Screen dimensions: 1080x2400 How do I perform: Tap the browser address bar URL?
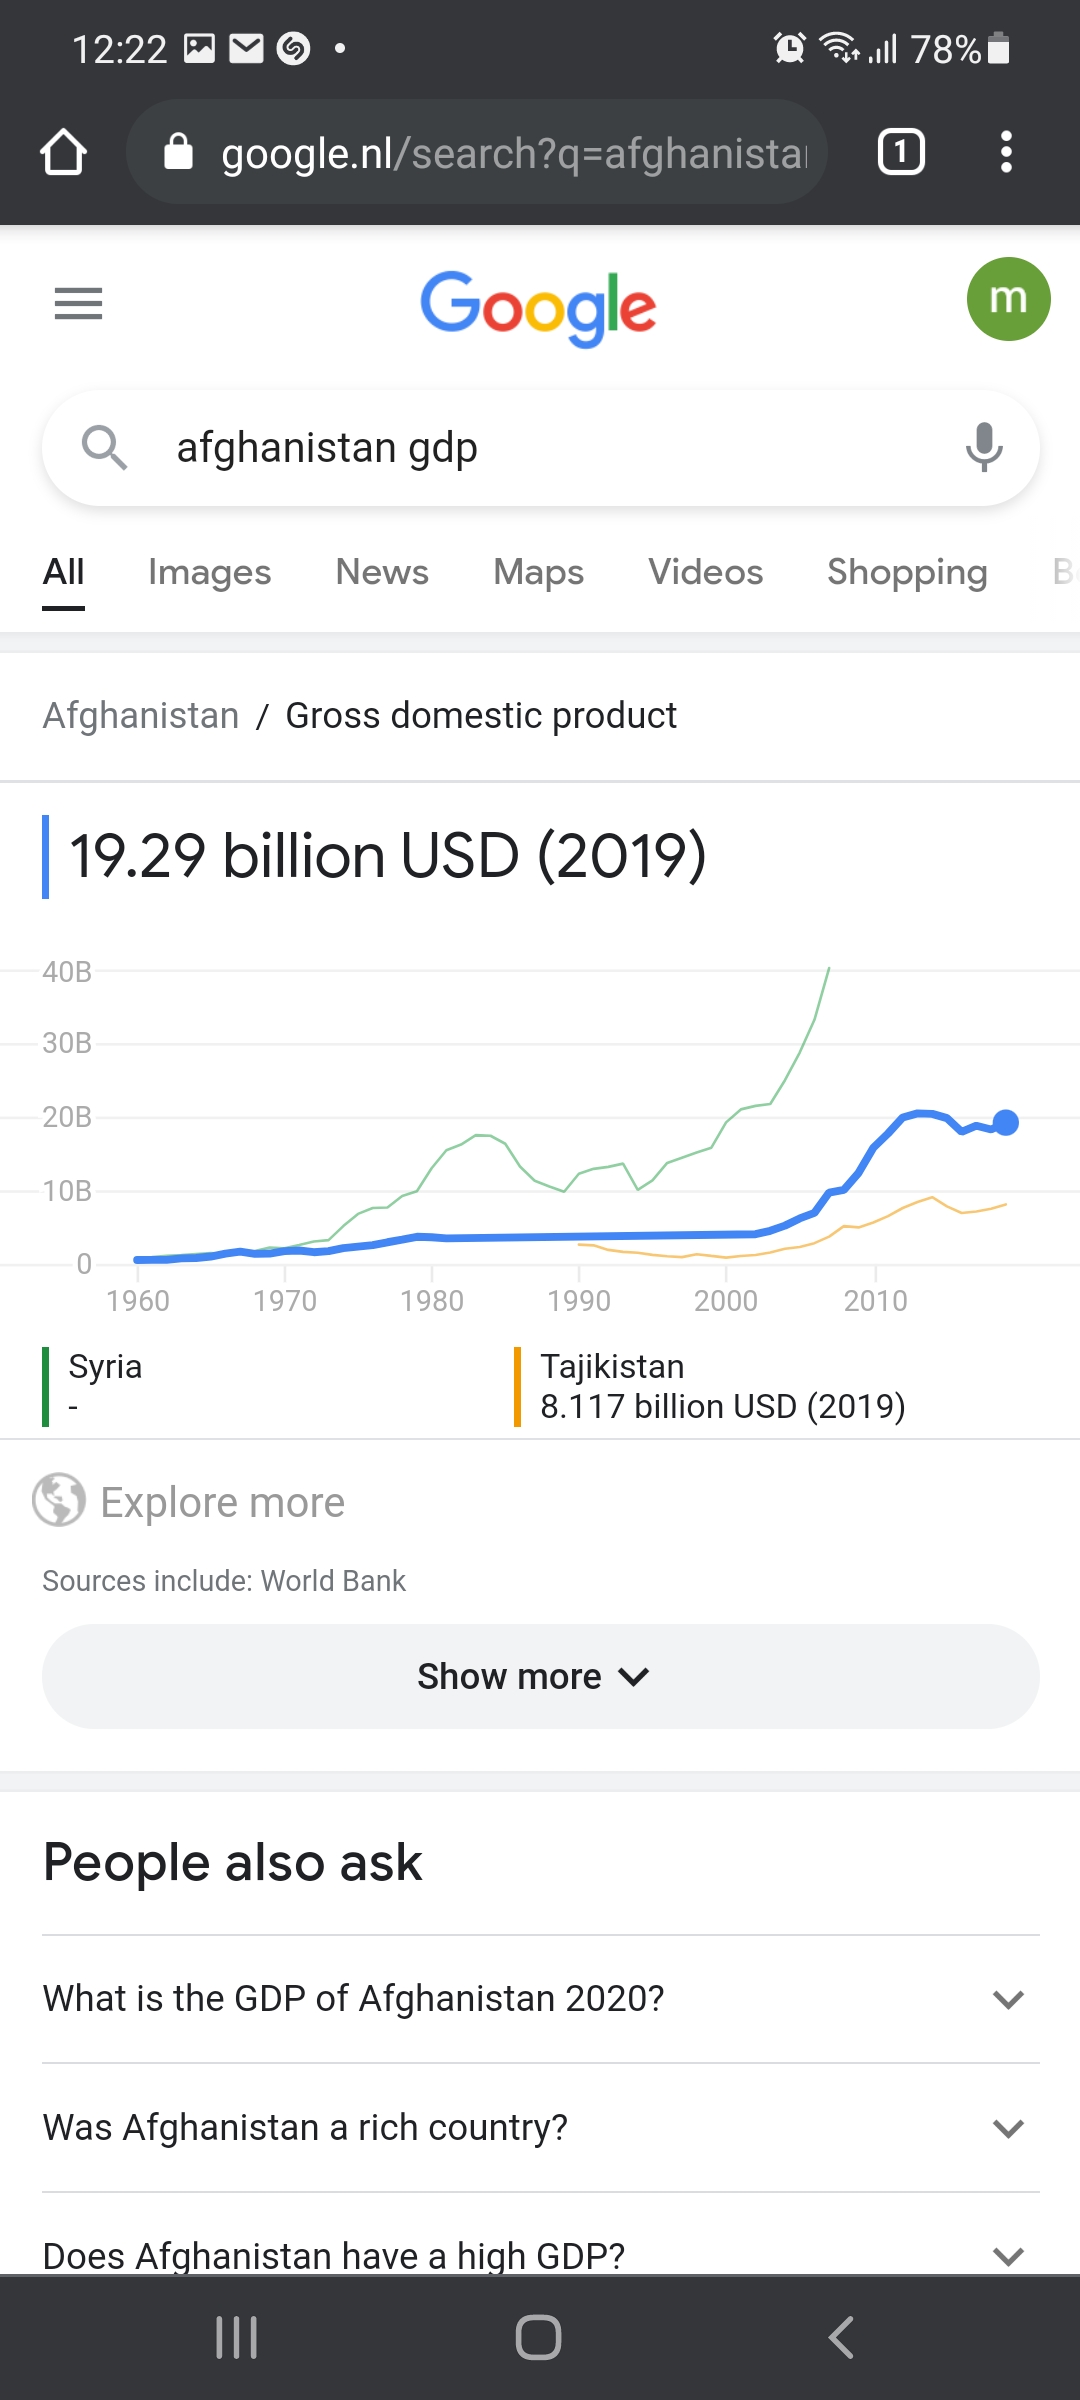512,153
